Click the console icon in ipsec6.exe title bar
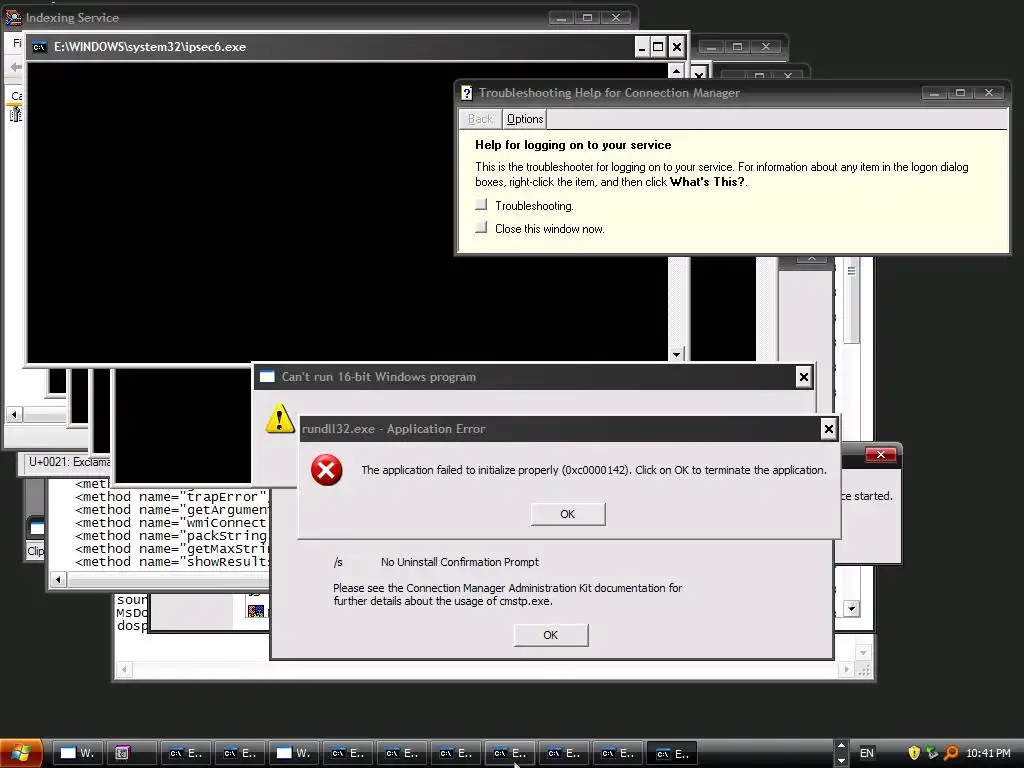The height and width of the screenshot is (768, 1024). click(x=39, y=47)
